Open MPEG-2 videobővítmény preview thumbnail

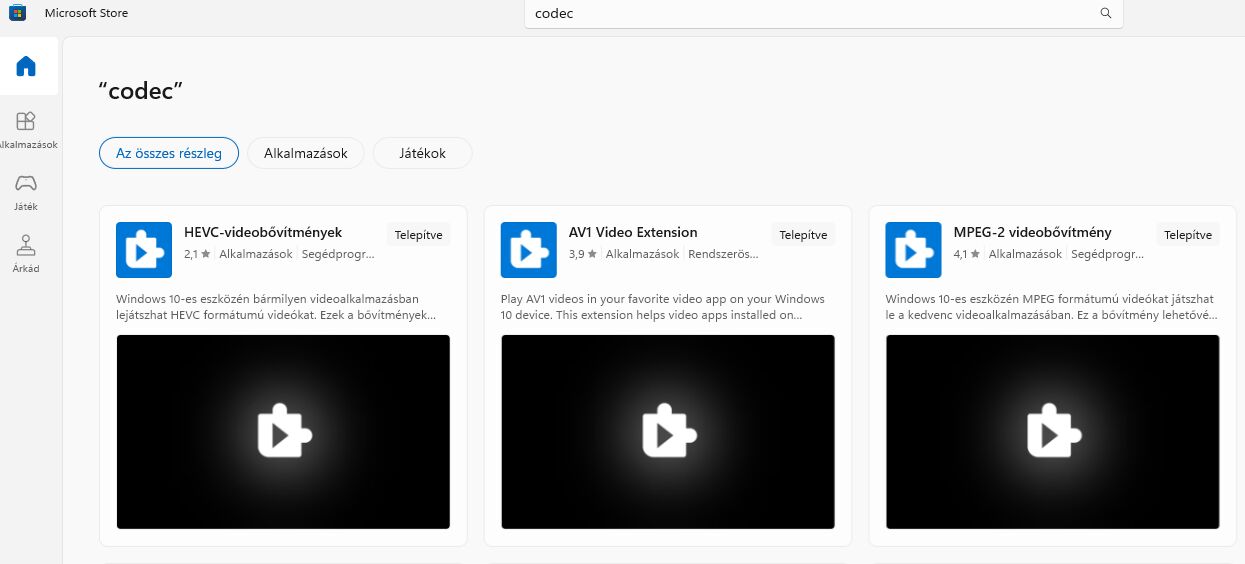tap(1053, 432)
